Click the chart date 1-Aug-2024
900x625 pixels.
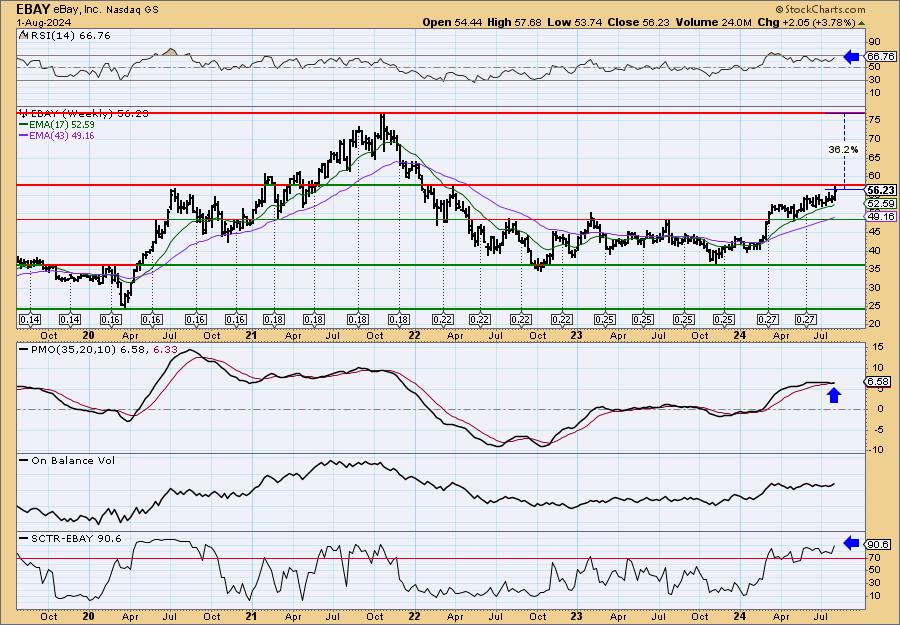click(44, 22)
